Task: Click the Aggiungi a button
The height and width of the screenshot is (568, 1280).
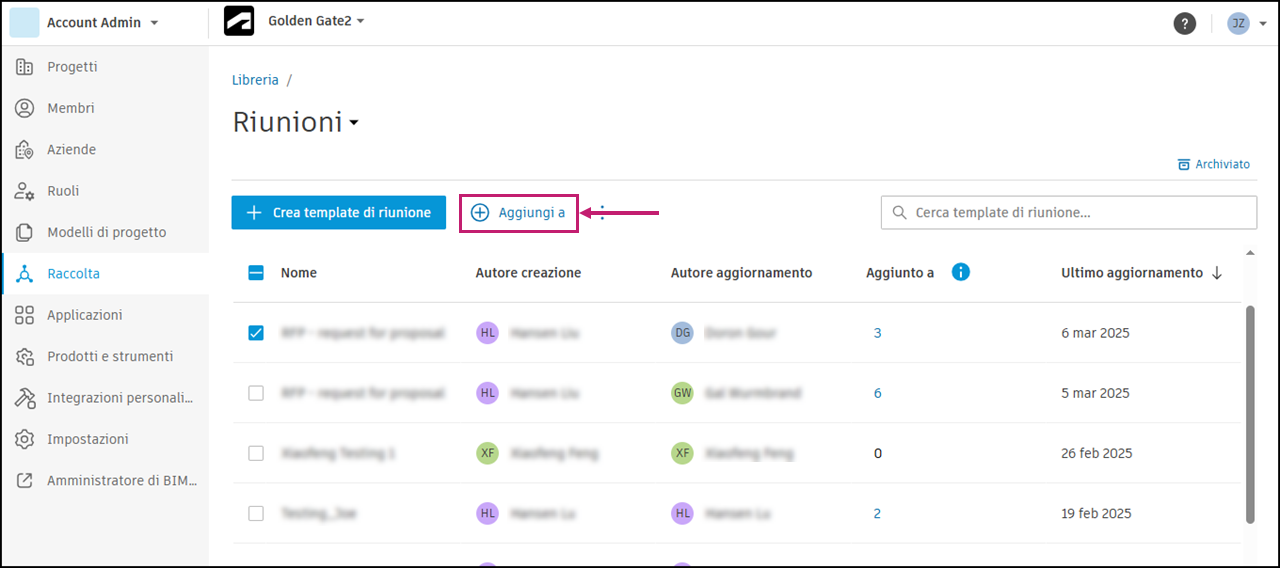Action: click(519, 213)
